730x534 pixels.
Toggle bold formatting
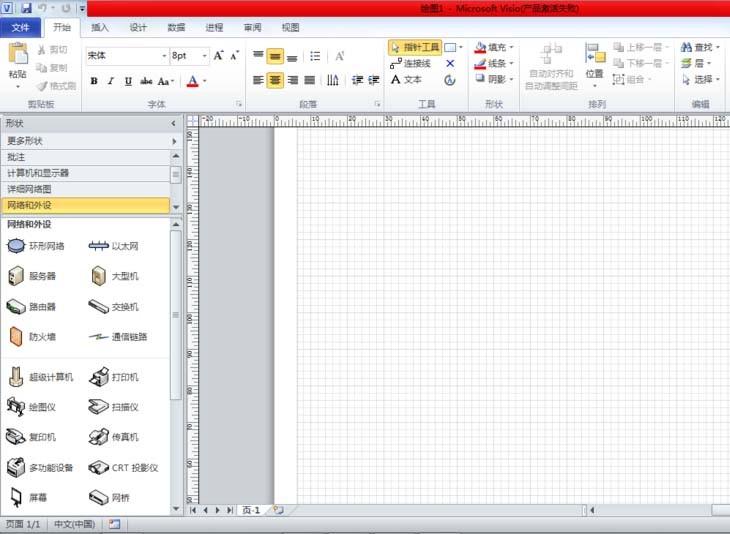pyautogui.click(x=94, y=81)
